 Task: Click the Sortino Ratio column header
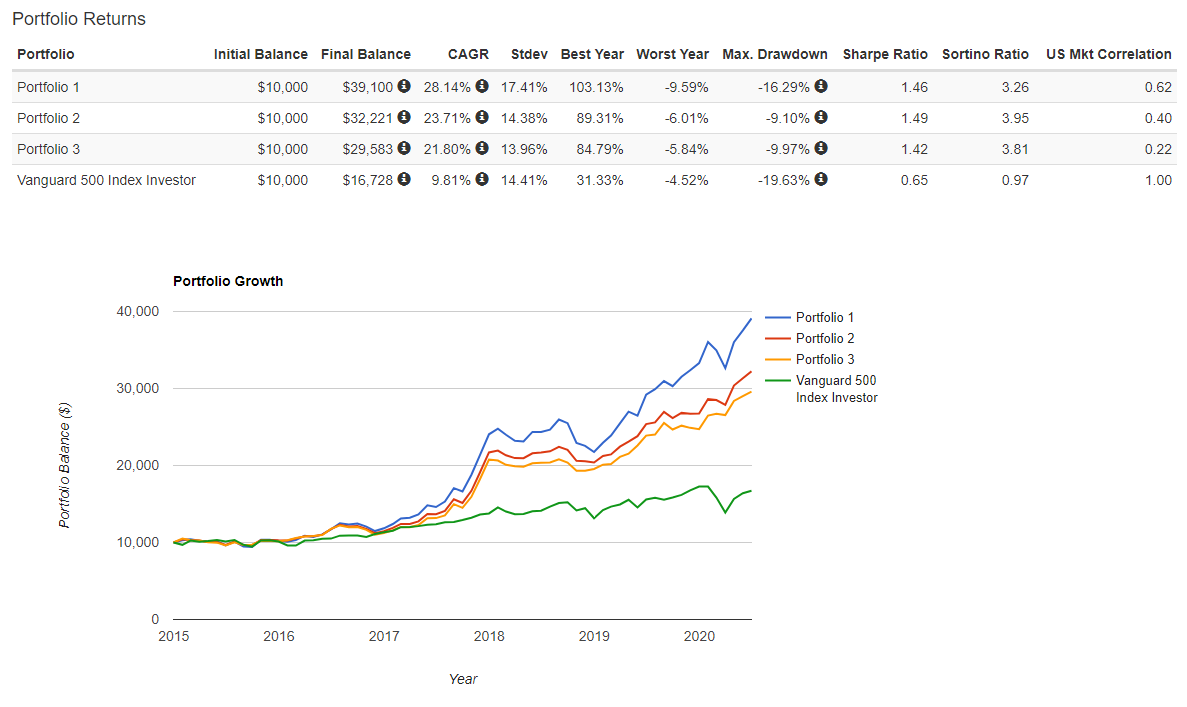pos(985,54)
